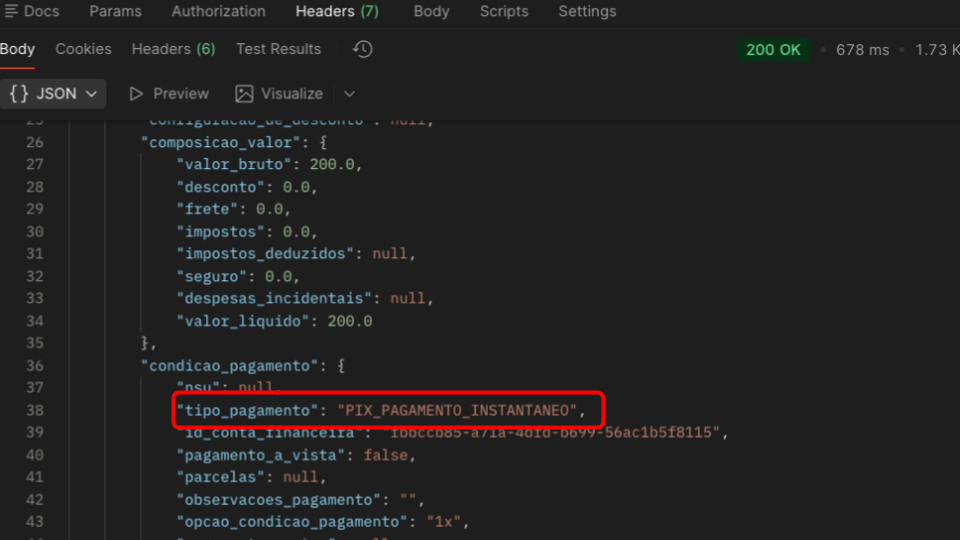This screenshot has height=540, width=960.
Task: Click the Docs document icon
Action: (11, 11)
